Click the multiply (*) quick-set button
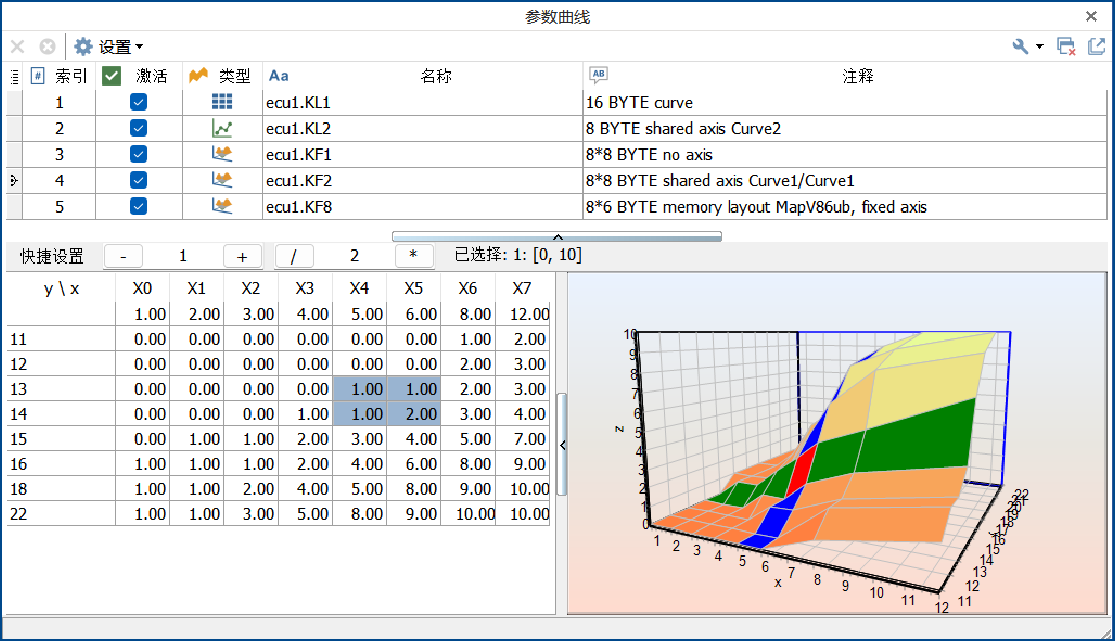1115x641 pixels. click(414, 256)
